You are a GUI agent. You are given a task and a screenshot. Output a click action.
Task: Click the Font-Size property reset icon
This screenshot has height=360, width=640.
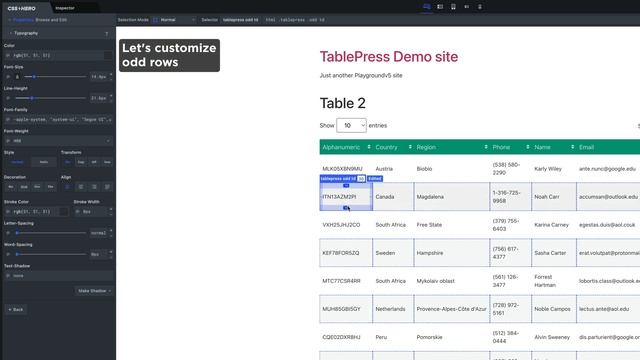[x=8, y=77]
